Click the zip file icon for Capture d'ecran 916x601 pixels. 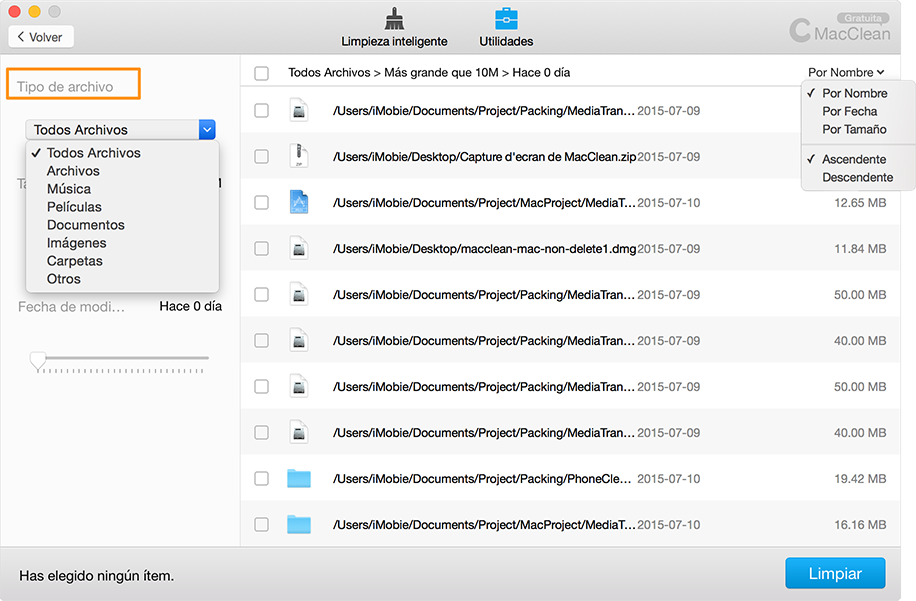click(x=298, y=156)
